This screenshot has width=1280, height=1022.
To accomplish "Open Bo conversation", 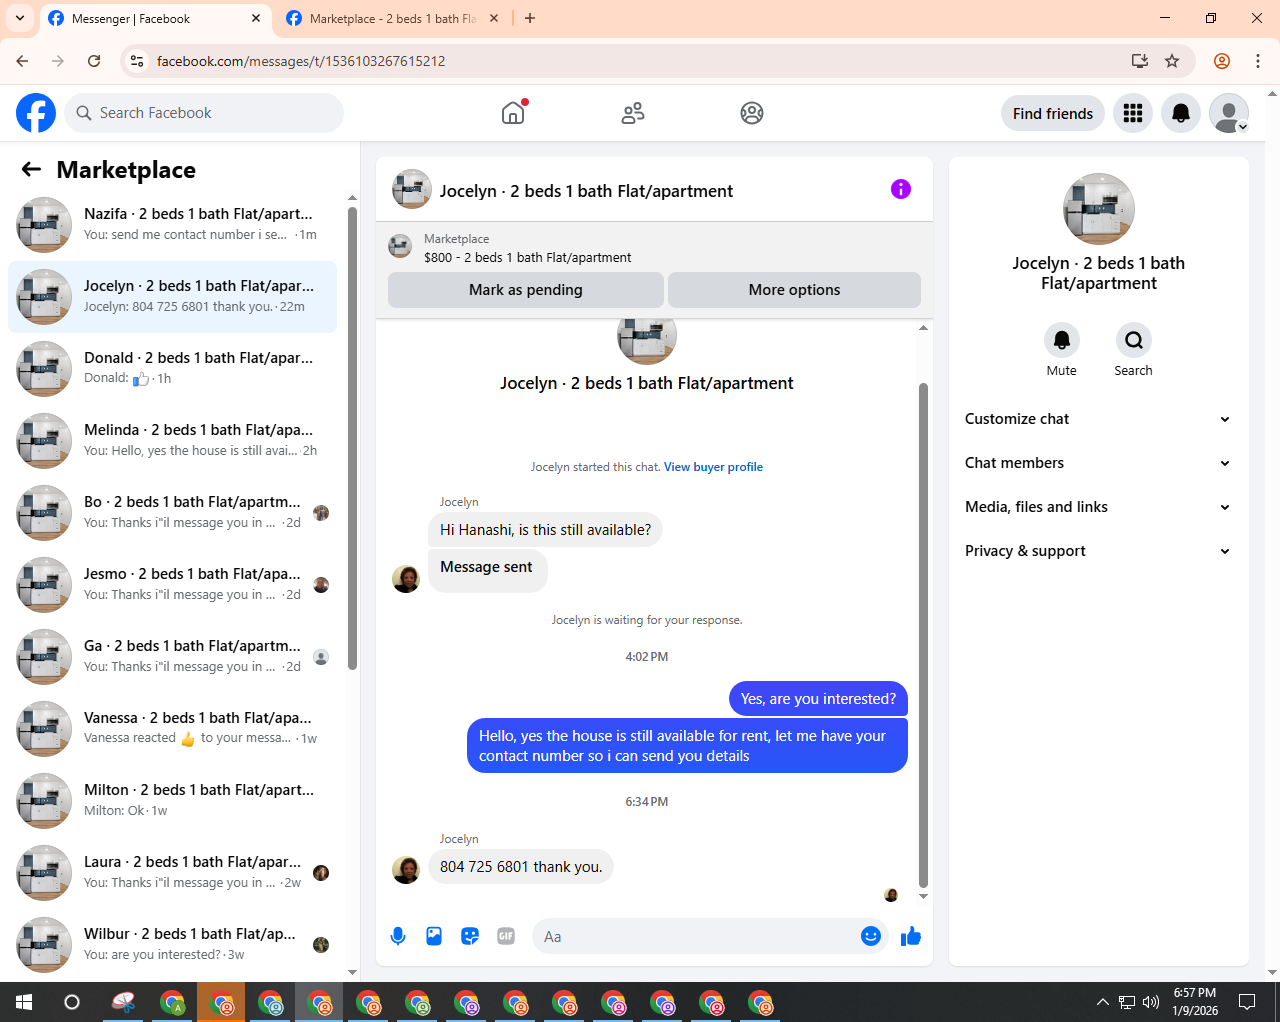I will (172, 513).
